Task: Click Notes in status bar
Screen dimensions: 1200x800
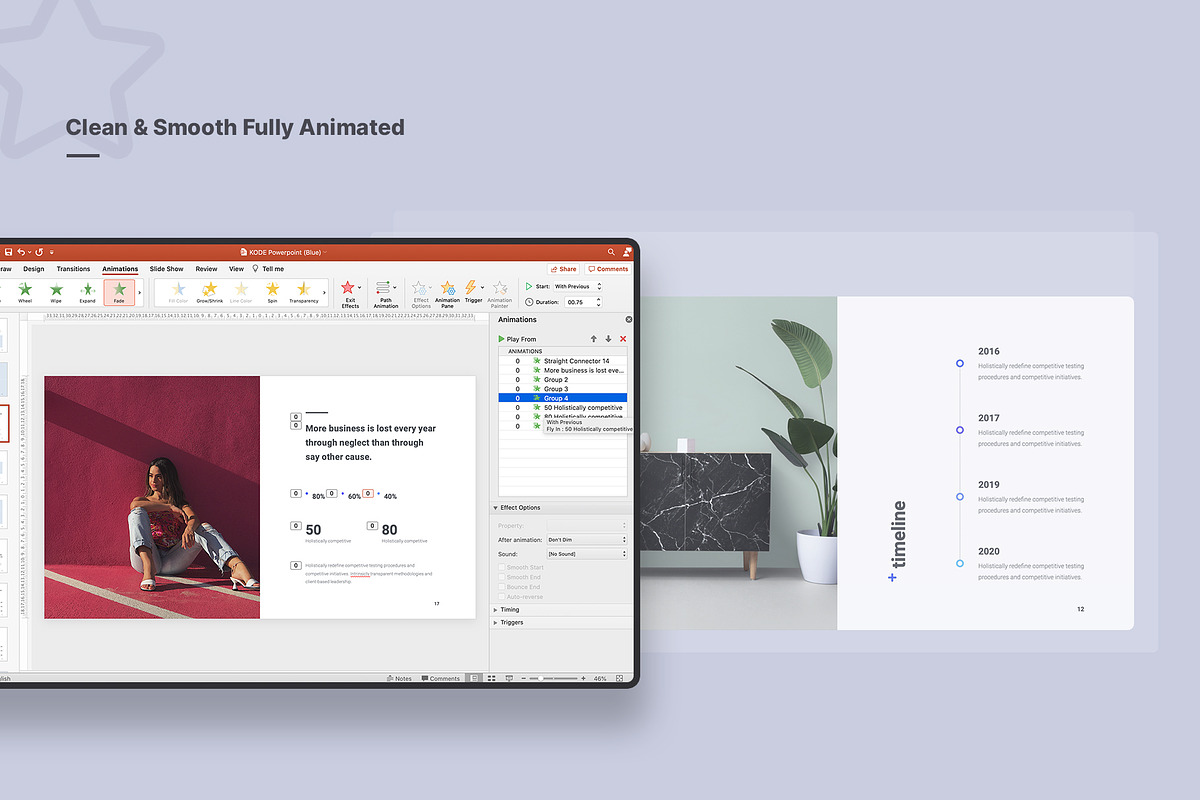Action: [x=399, y=678]
